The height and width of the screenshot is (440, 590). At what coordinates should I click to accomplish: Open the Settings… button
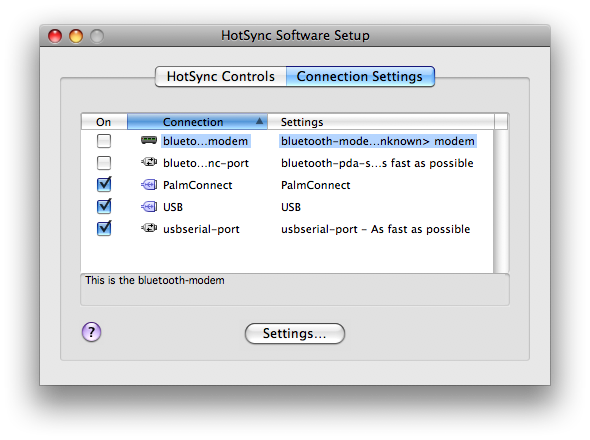295,333
